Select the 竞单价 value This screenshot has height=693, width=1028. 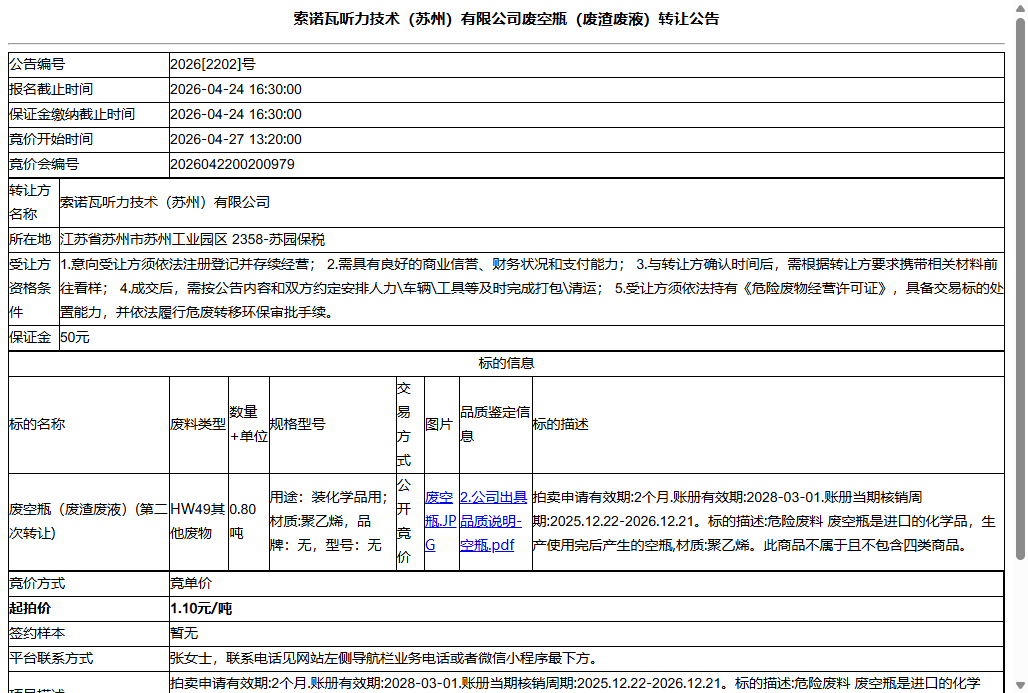(191, 584)
